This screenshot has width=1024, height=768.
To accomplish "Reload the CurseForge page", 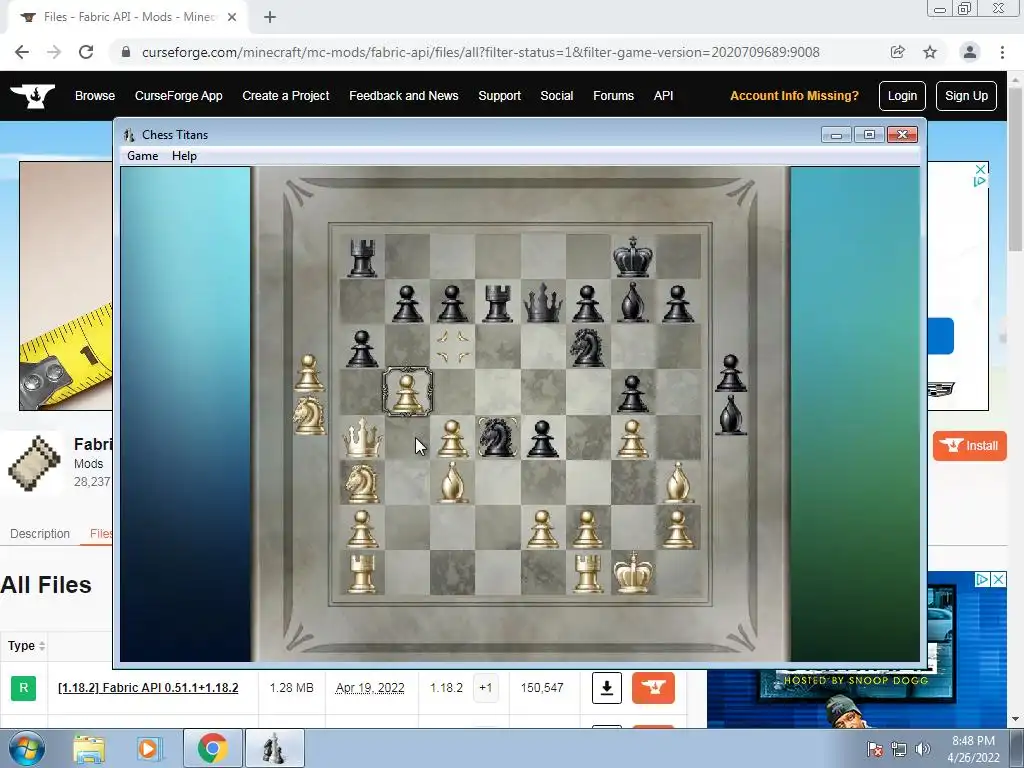I will tap(86, 52).
